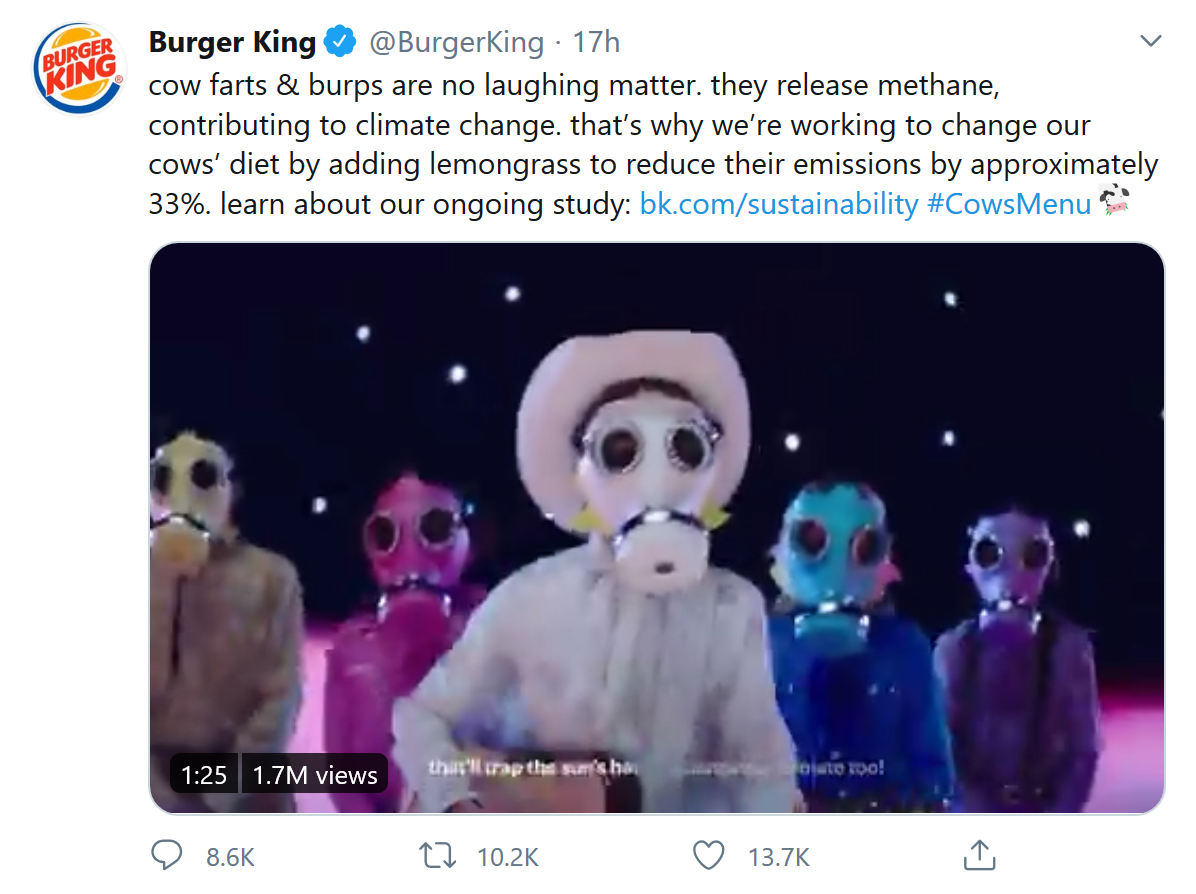1196x894 pixels.
Task: Open the share tweet upload icon
Action: 979,855
